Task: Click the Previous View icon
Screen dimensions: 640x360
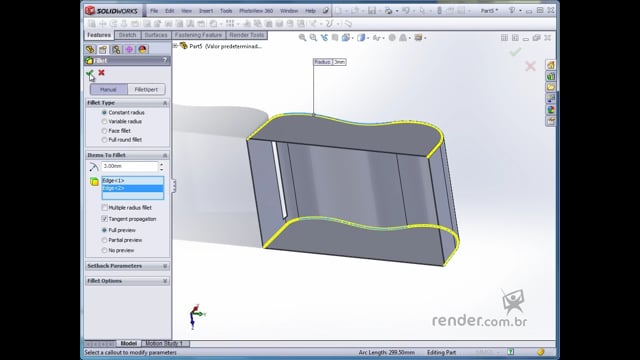Action: coord(324,38)
